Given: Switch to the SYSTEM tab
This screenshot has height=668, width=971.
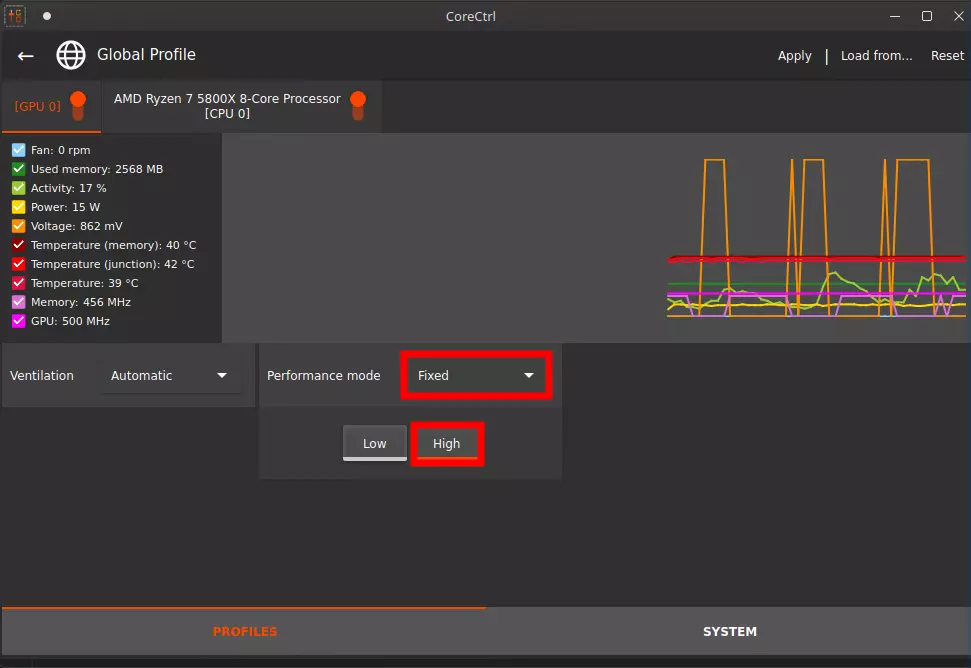Looking at the screenshot, I should 729,631.
